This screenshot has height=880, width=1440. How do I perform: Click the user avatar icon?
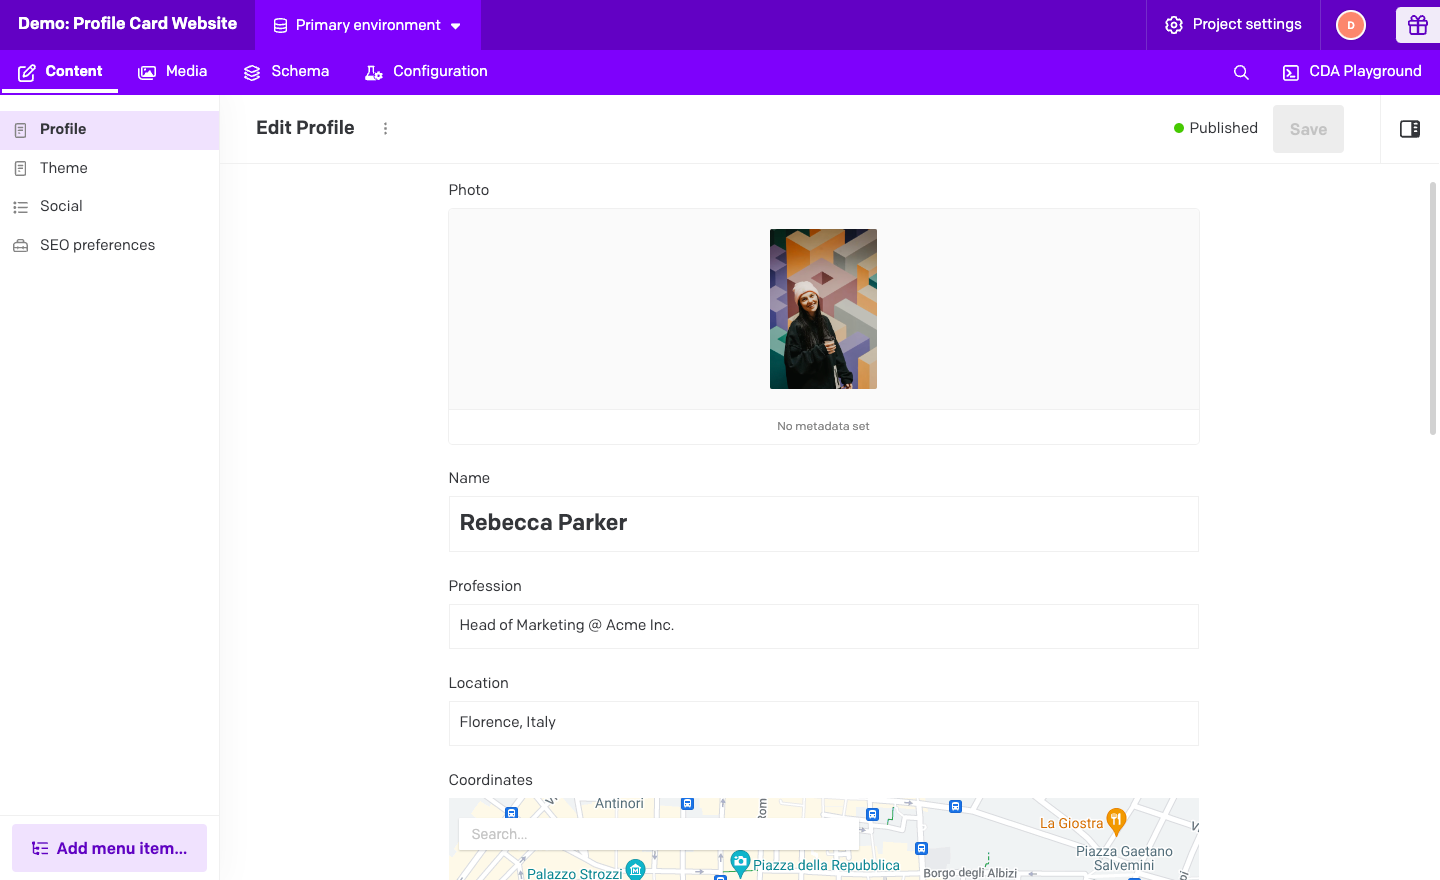(1350, 25)
